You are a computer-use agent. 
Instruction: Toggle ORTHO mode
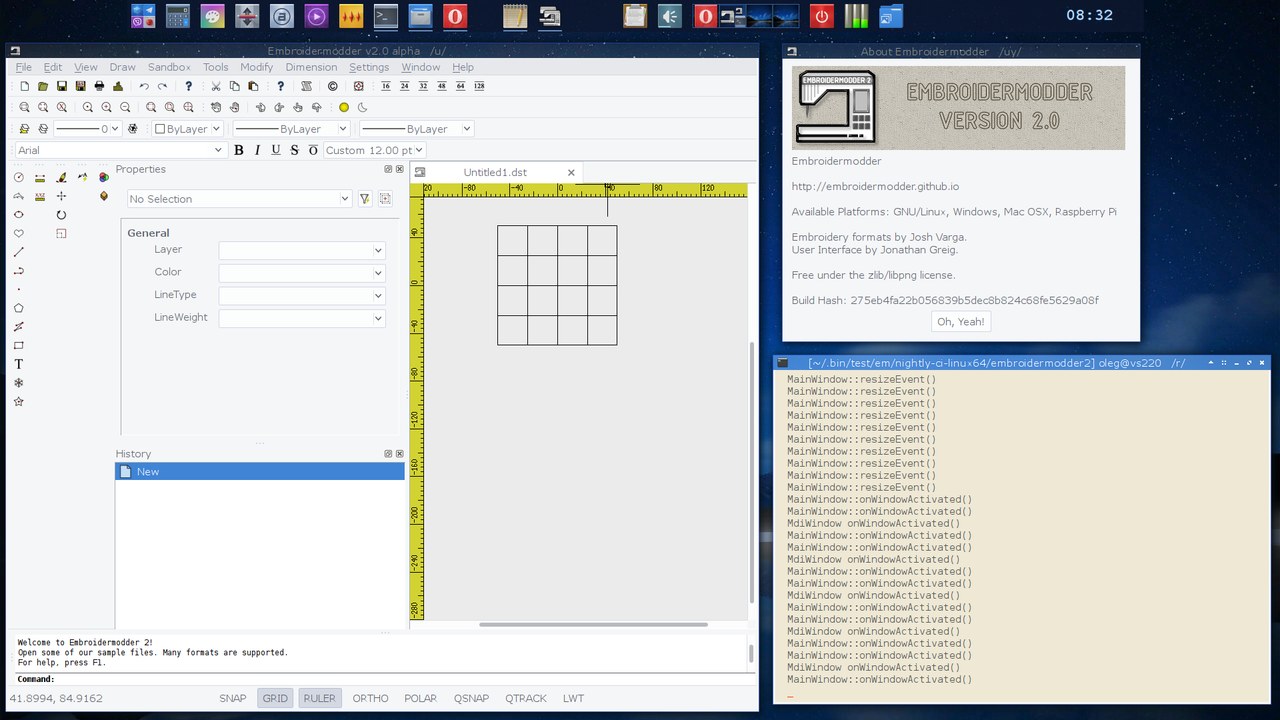point(370,698)
